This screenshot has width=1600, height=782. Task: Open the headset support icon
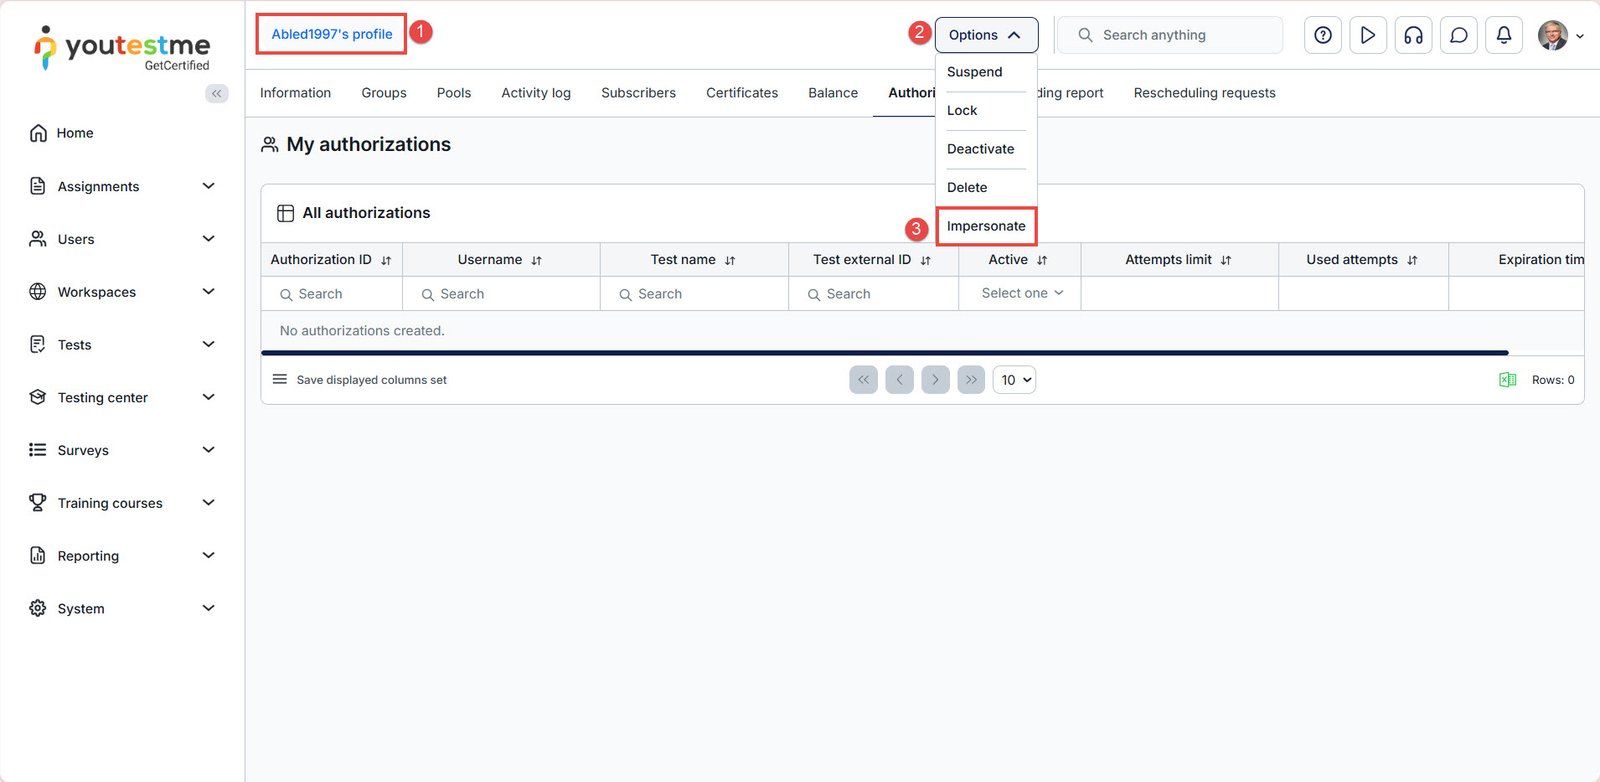[x=1413, y=35]
